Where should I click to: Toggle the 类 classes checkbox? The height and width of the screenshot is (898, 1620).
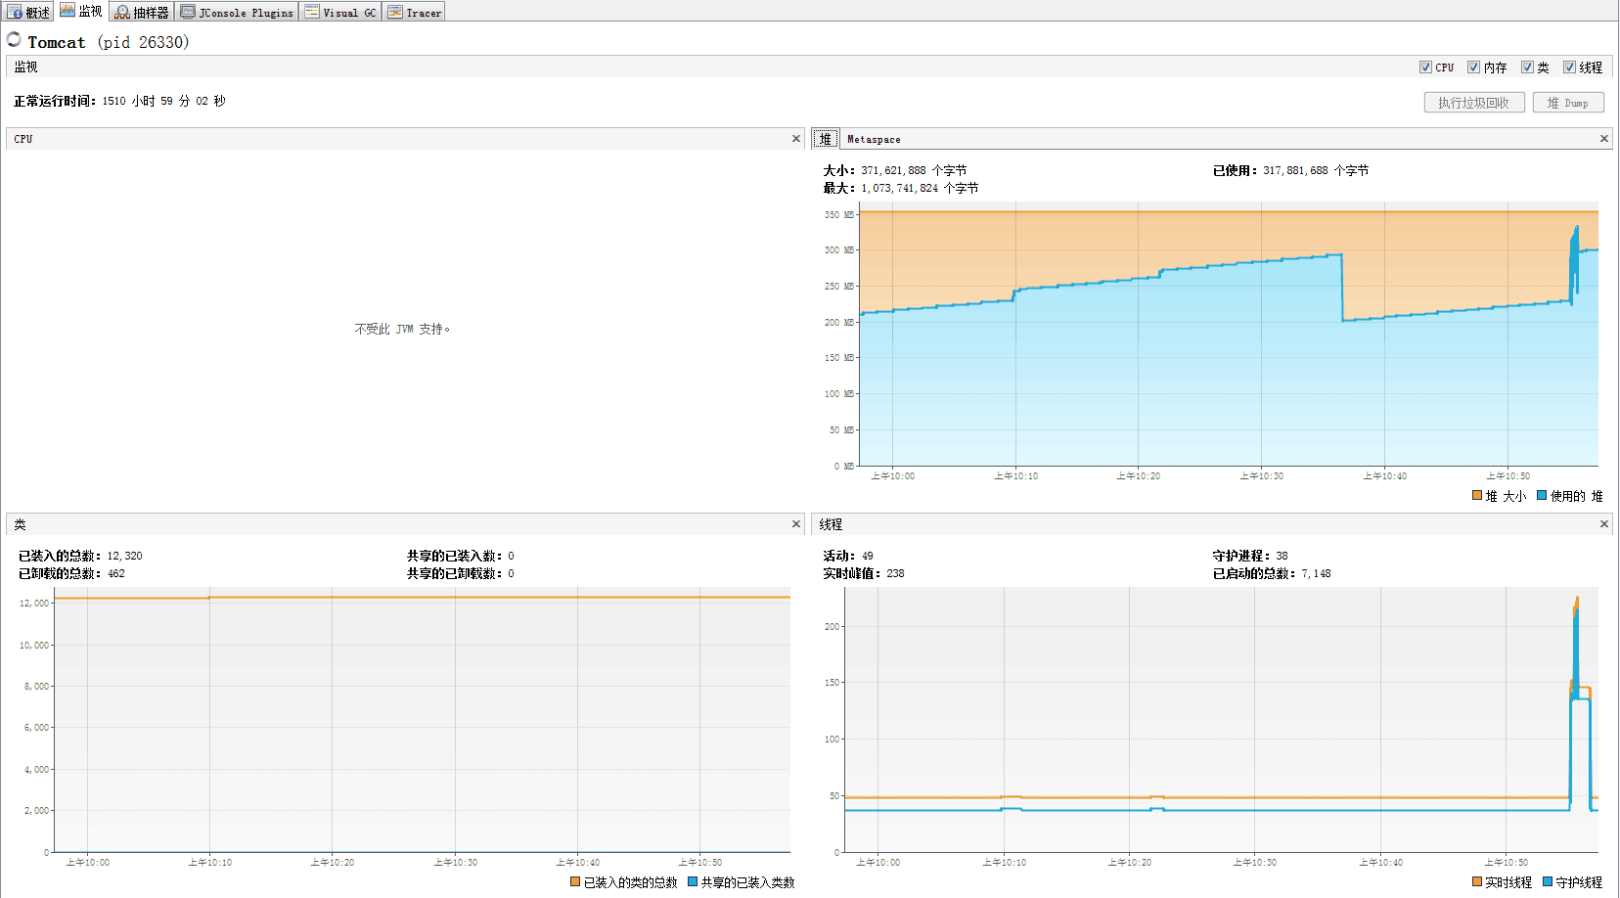[x=1527, y=67]
